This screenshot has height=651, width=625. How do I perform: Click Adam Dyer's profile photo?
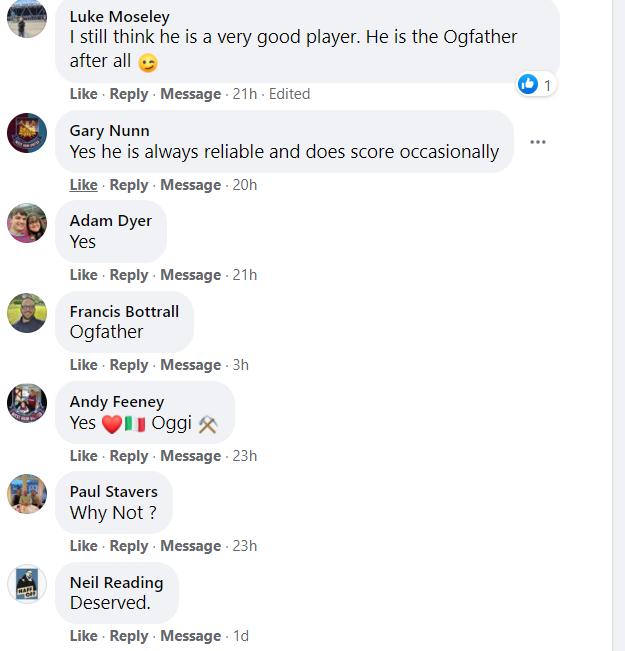pos(27,223)
